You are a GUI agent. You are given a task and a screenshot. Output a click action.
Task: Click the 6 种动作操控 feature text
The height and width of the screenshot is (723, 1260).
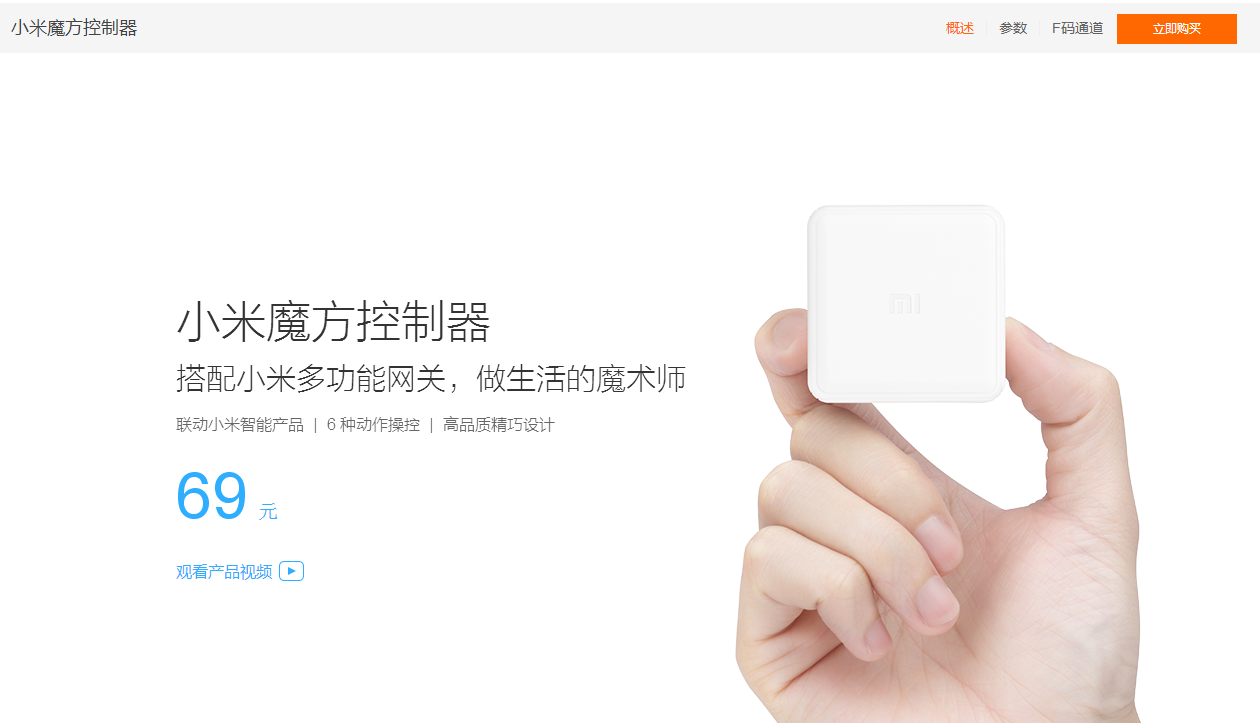pos(373,425)
